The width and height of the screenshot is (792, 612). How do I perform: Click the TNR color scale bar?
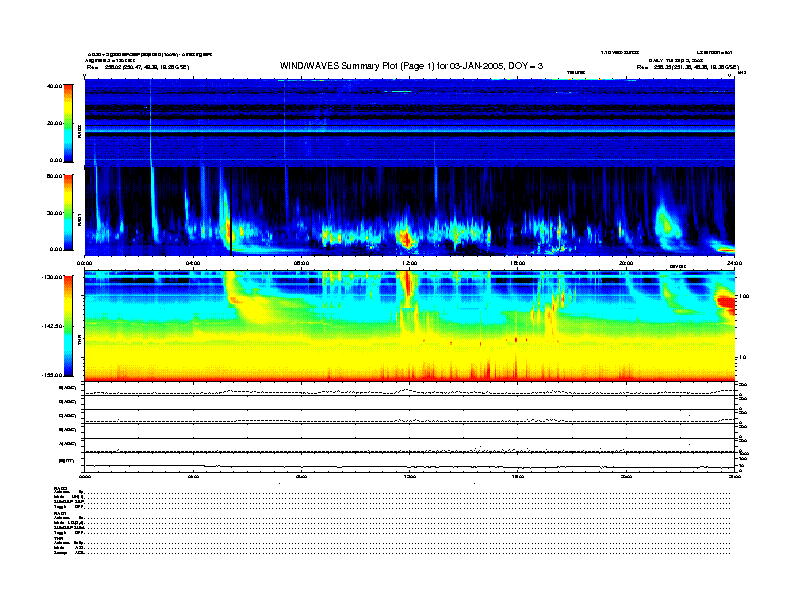click(x=68, y=326)
